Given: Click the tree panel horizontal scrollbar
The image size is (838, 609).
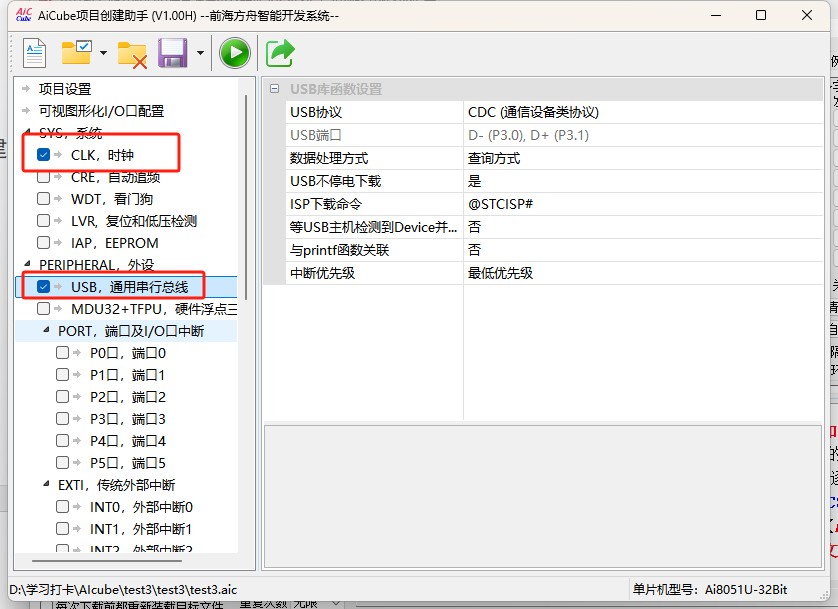Looking at the screenshot, I should click(x=107, y=561).
